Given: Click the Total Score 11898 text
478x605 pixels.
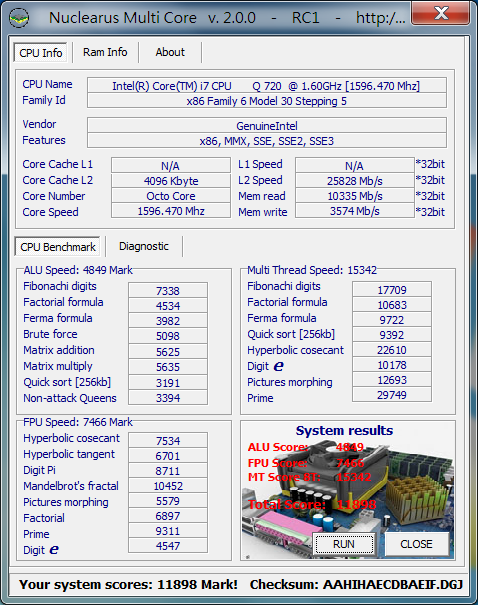Looking at the screenshot, I should pyautogui.click(x=312, y=504).
